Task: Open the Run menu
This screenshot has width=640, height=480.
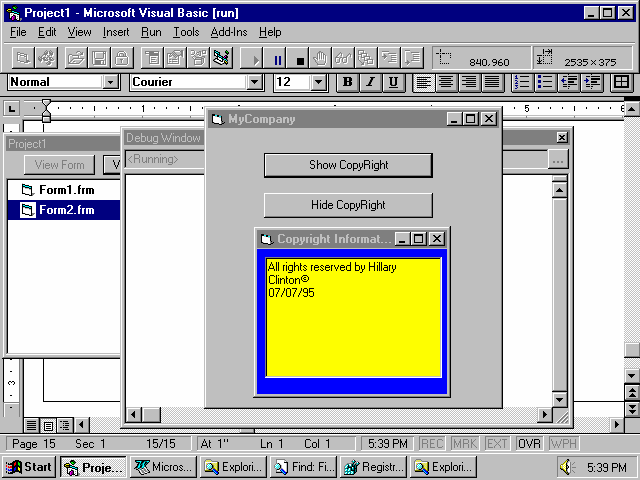Action: (151, 32)
